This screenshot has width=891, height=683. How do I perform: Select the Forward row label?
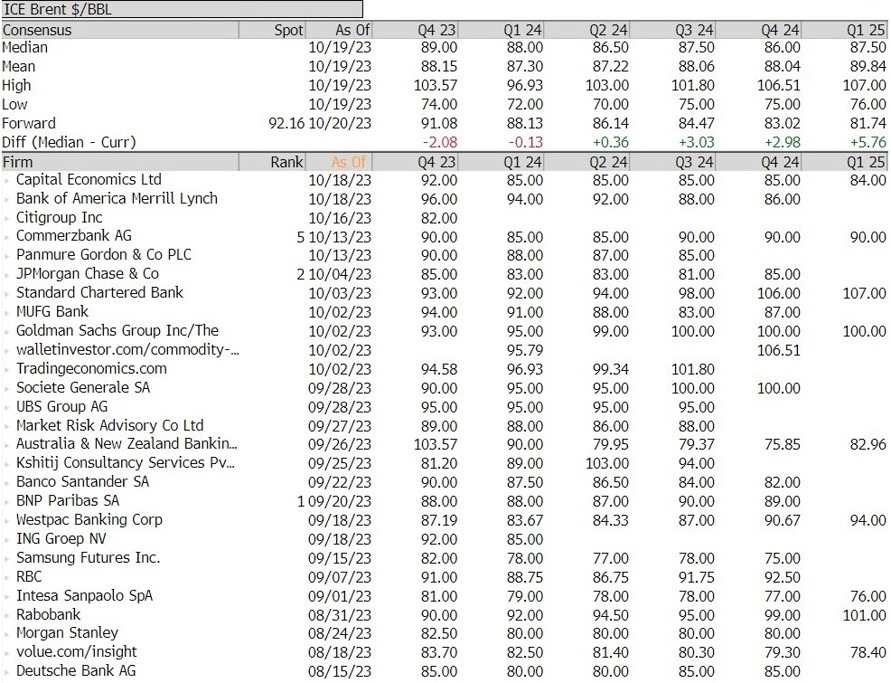tap(29, 123)
